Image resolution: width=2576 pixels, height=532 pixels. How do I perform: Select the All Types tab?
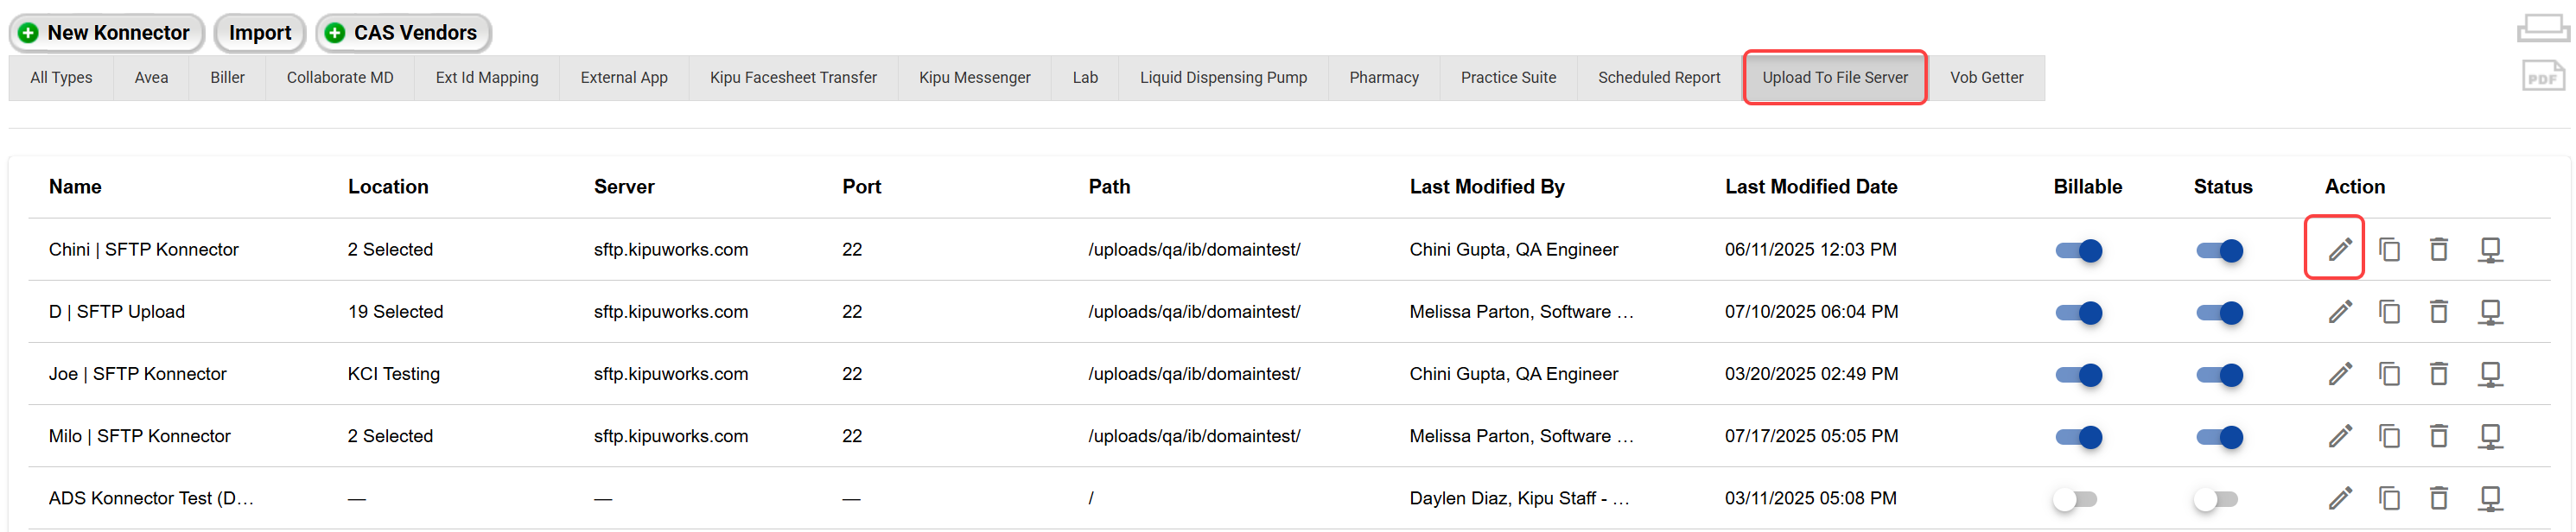pyautogui.click(x=61, y=78)
